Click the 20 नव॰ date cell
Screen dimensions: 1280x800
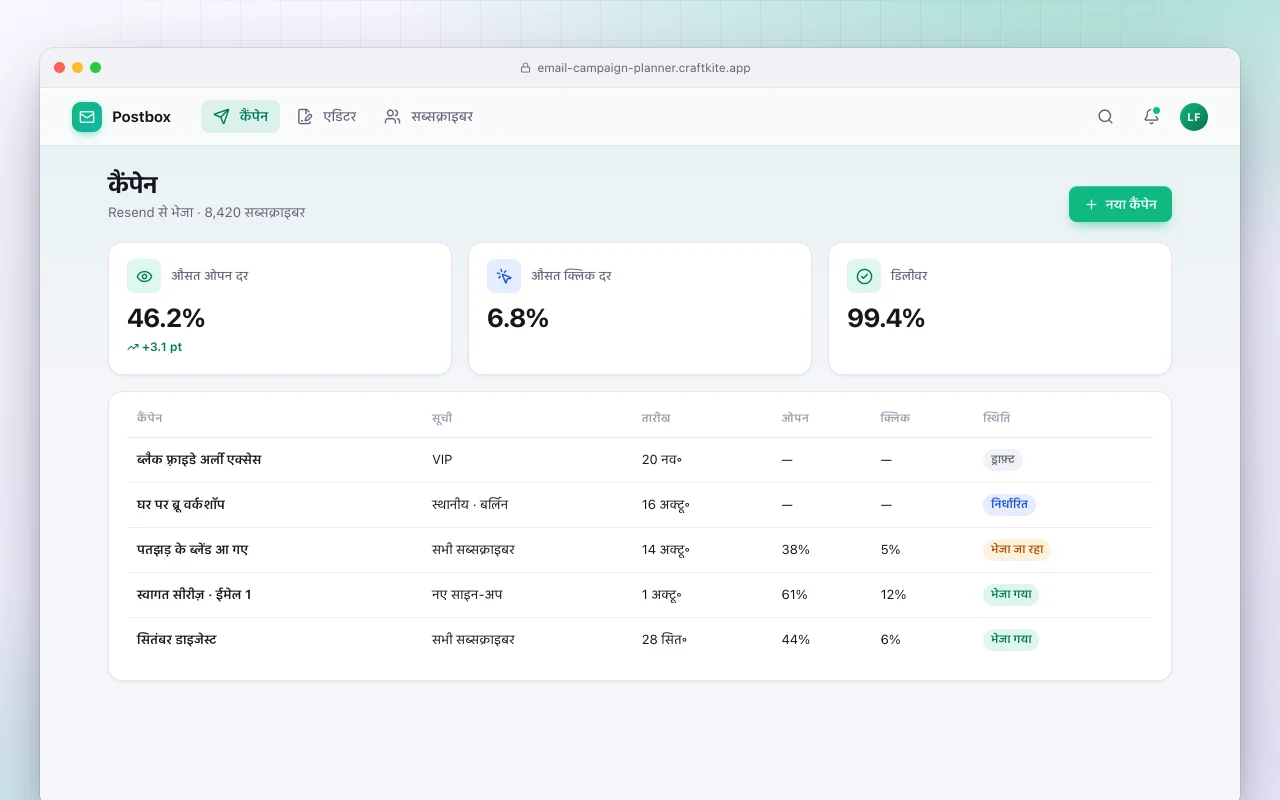pos(662,460)
